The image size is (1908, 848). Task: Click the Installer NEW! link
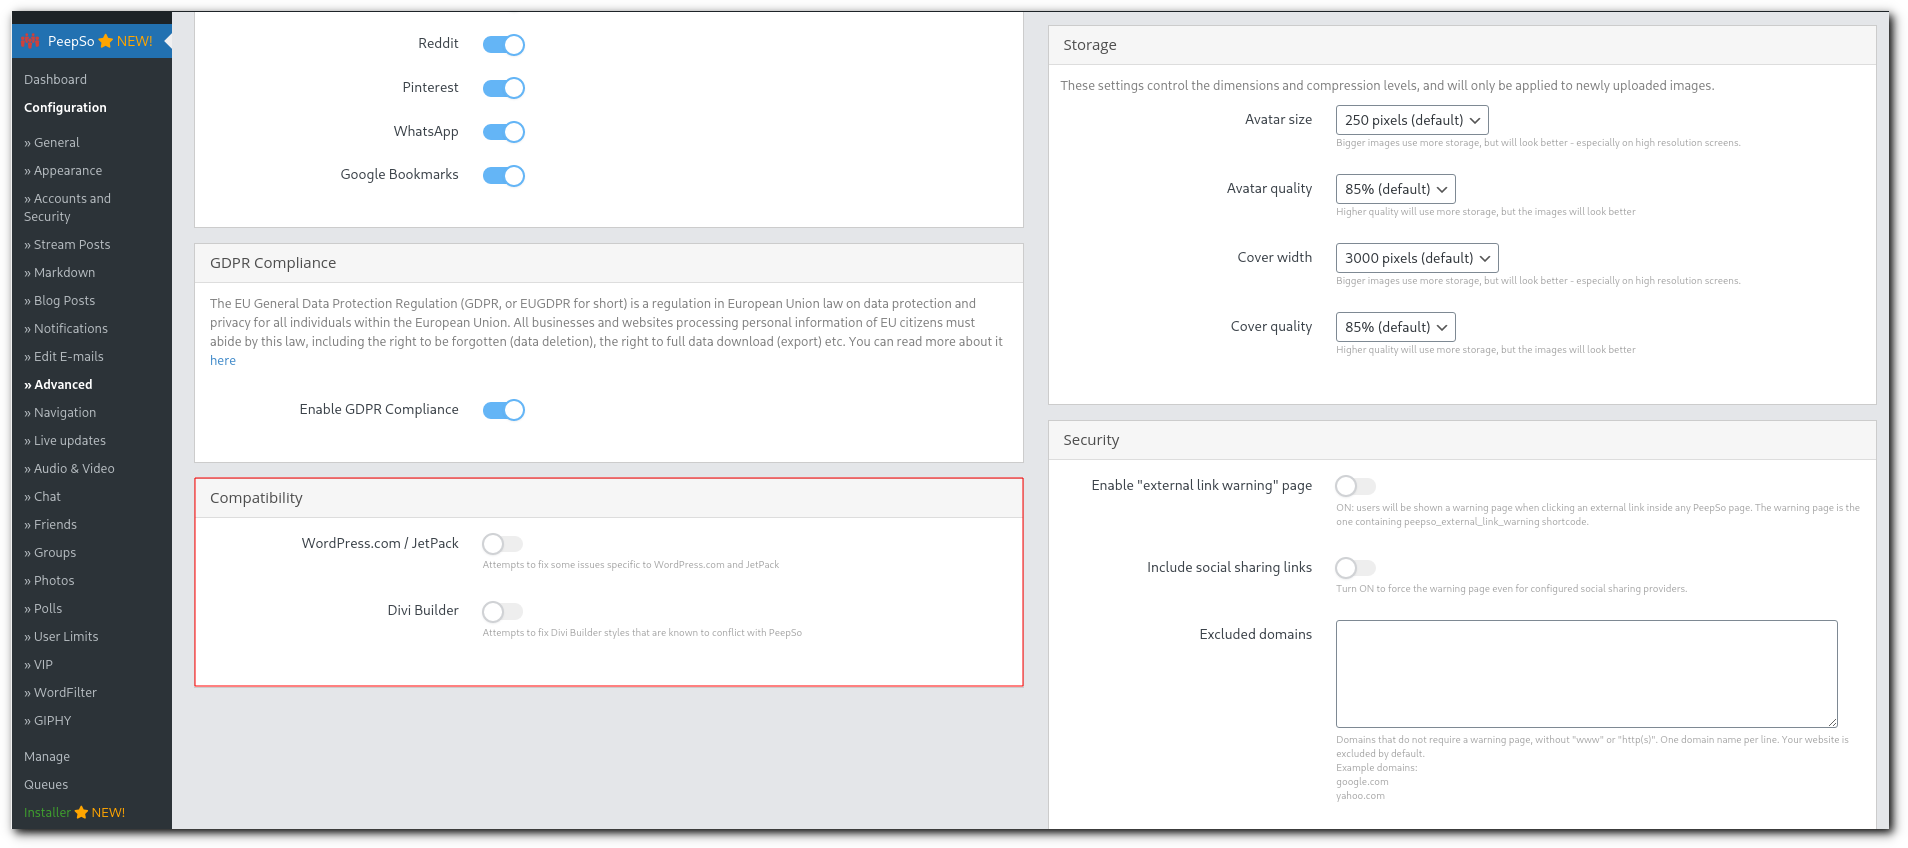74,813
